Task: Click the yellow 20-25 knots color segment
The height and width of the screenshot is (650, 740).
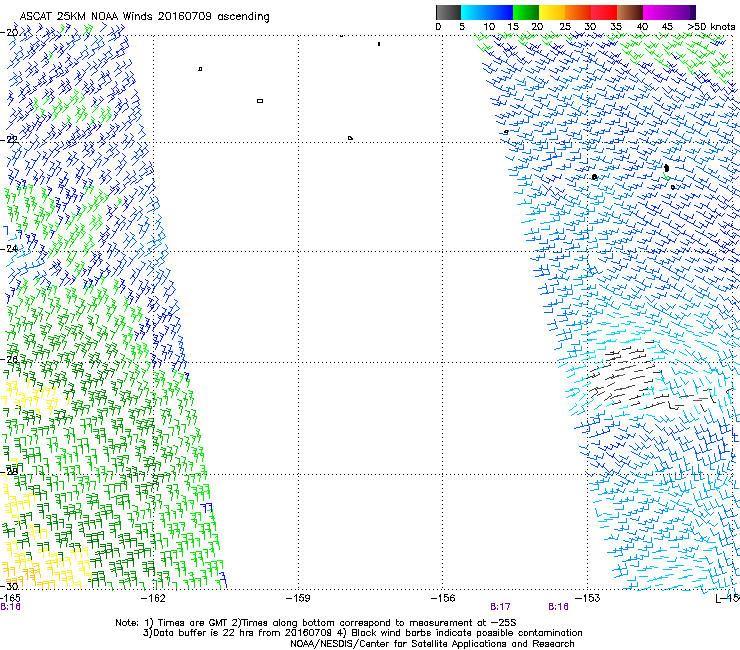Action: 552,12
